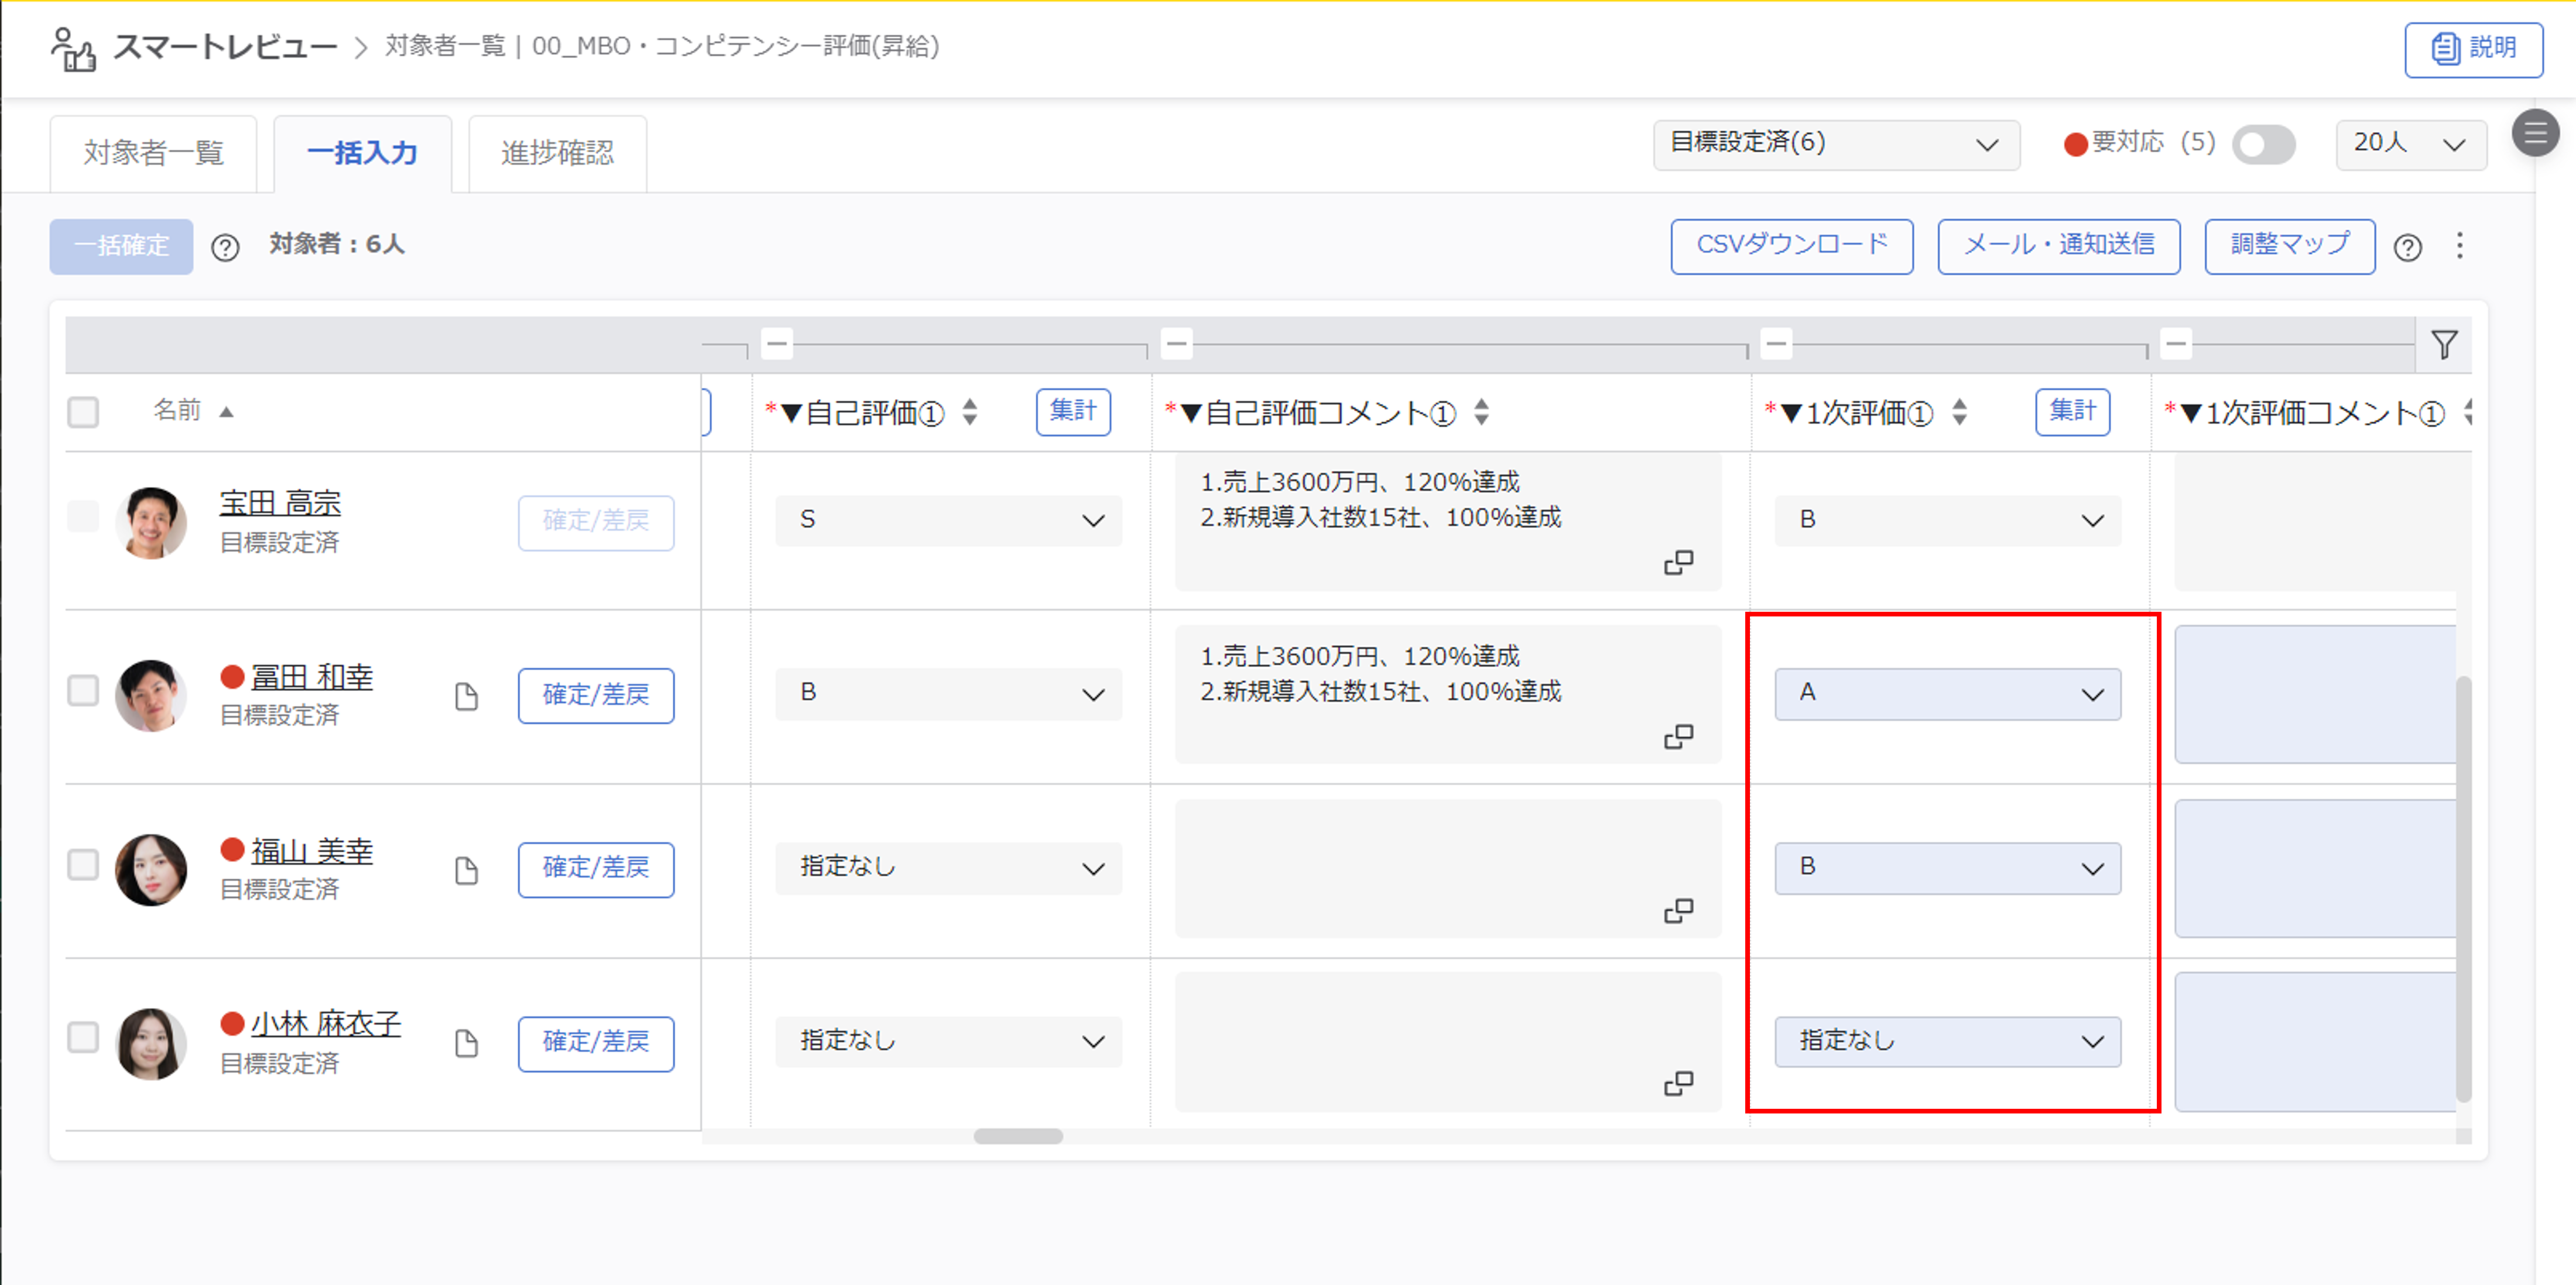Check the checkbox for 冨田 和幸
The height and width of the screenshot is (1285, 2576).
83,691
